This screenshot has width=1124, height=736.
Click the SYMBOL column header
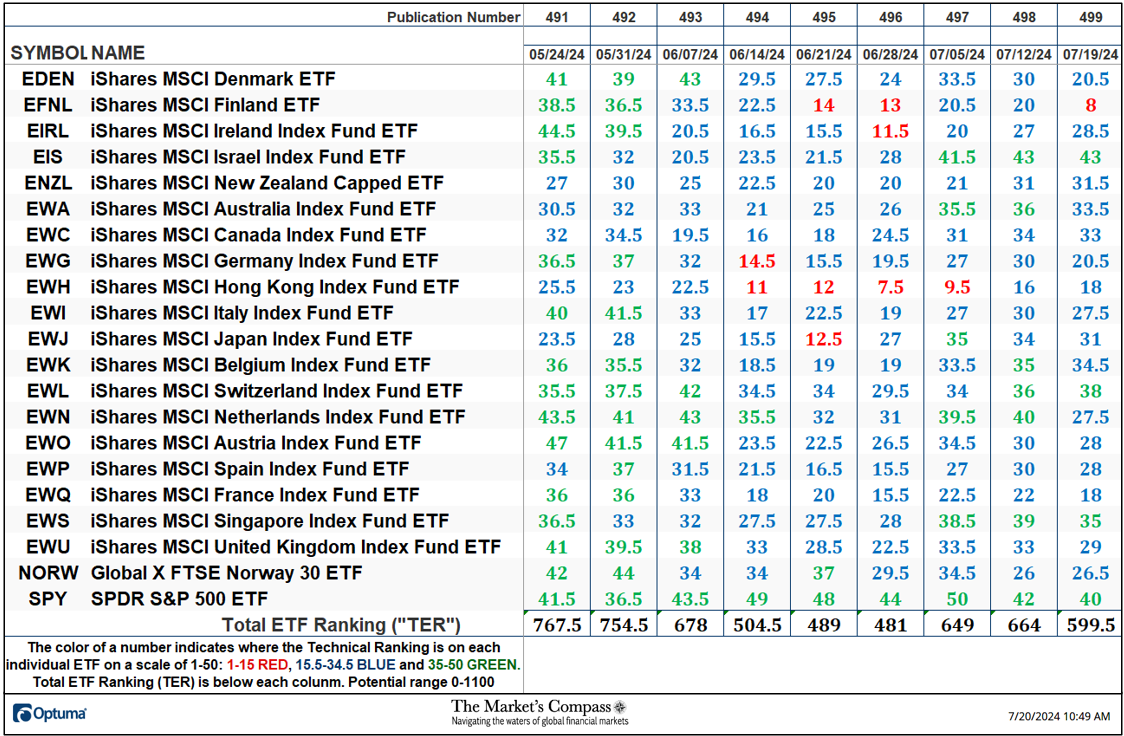[x=47, y=53]
